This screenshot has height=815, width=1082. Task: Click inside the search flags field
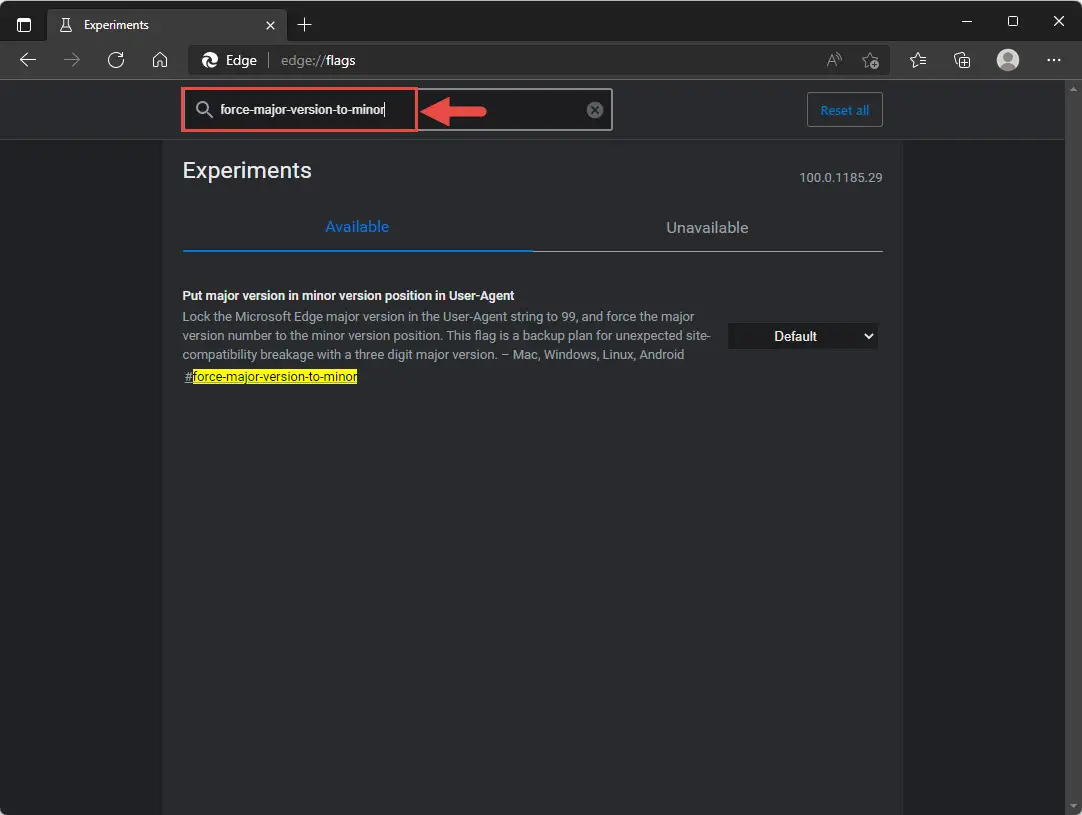397,110
